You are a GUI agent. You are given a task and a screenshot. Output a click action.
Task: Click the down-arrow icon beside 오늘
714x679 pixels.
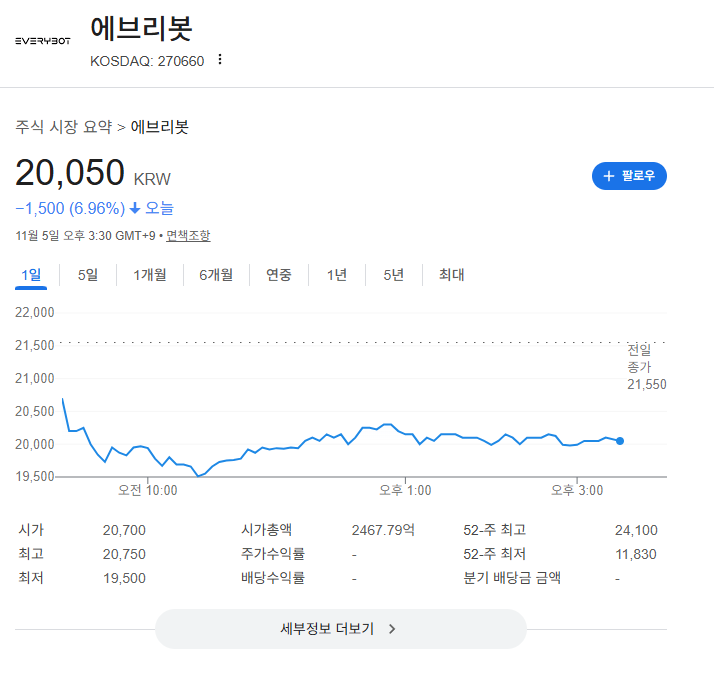[x=135, y=209]
